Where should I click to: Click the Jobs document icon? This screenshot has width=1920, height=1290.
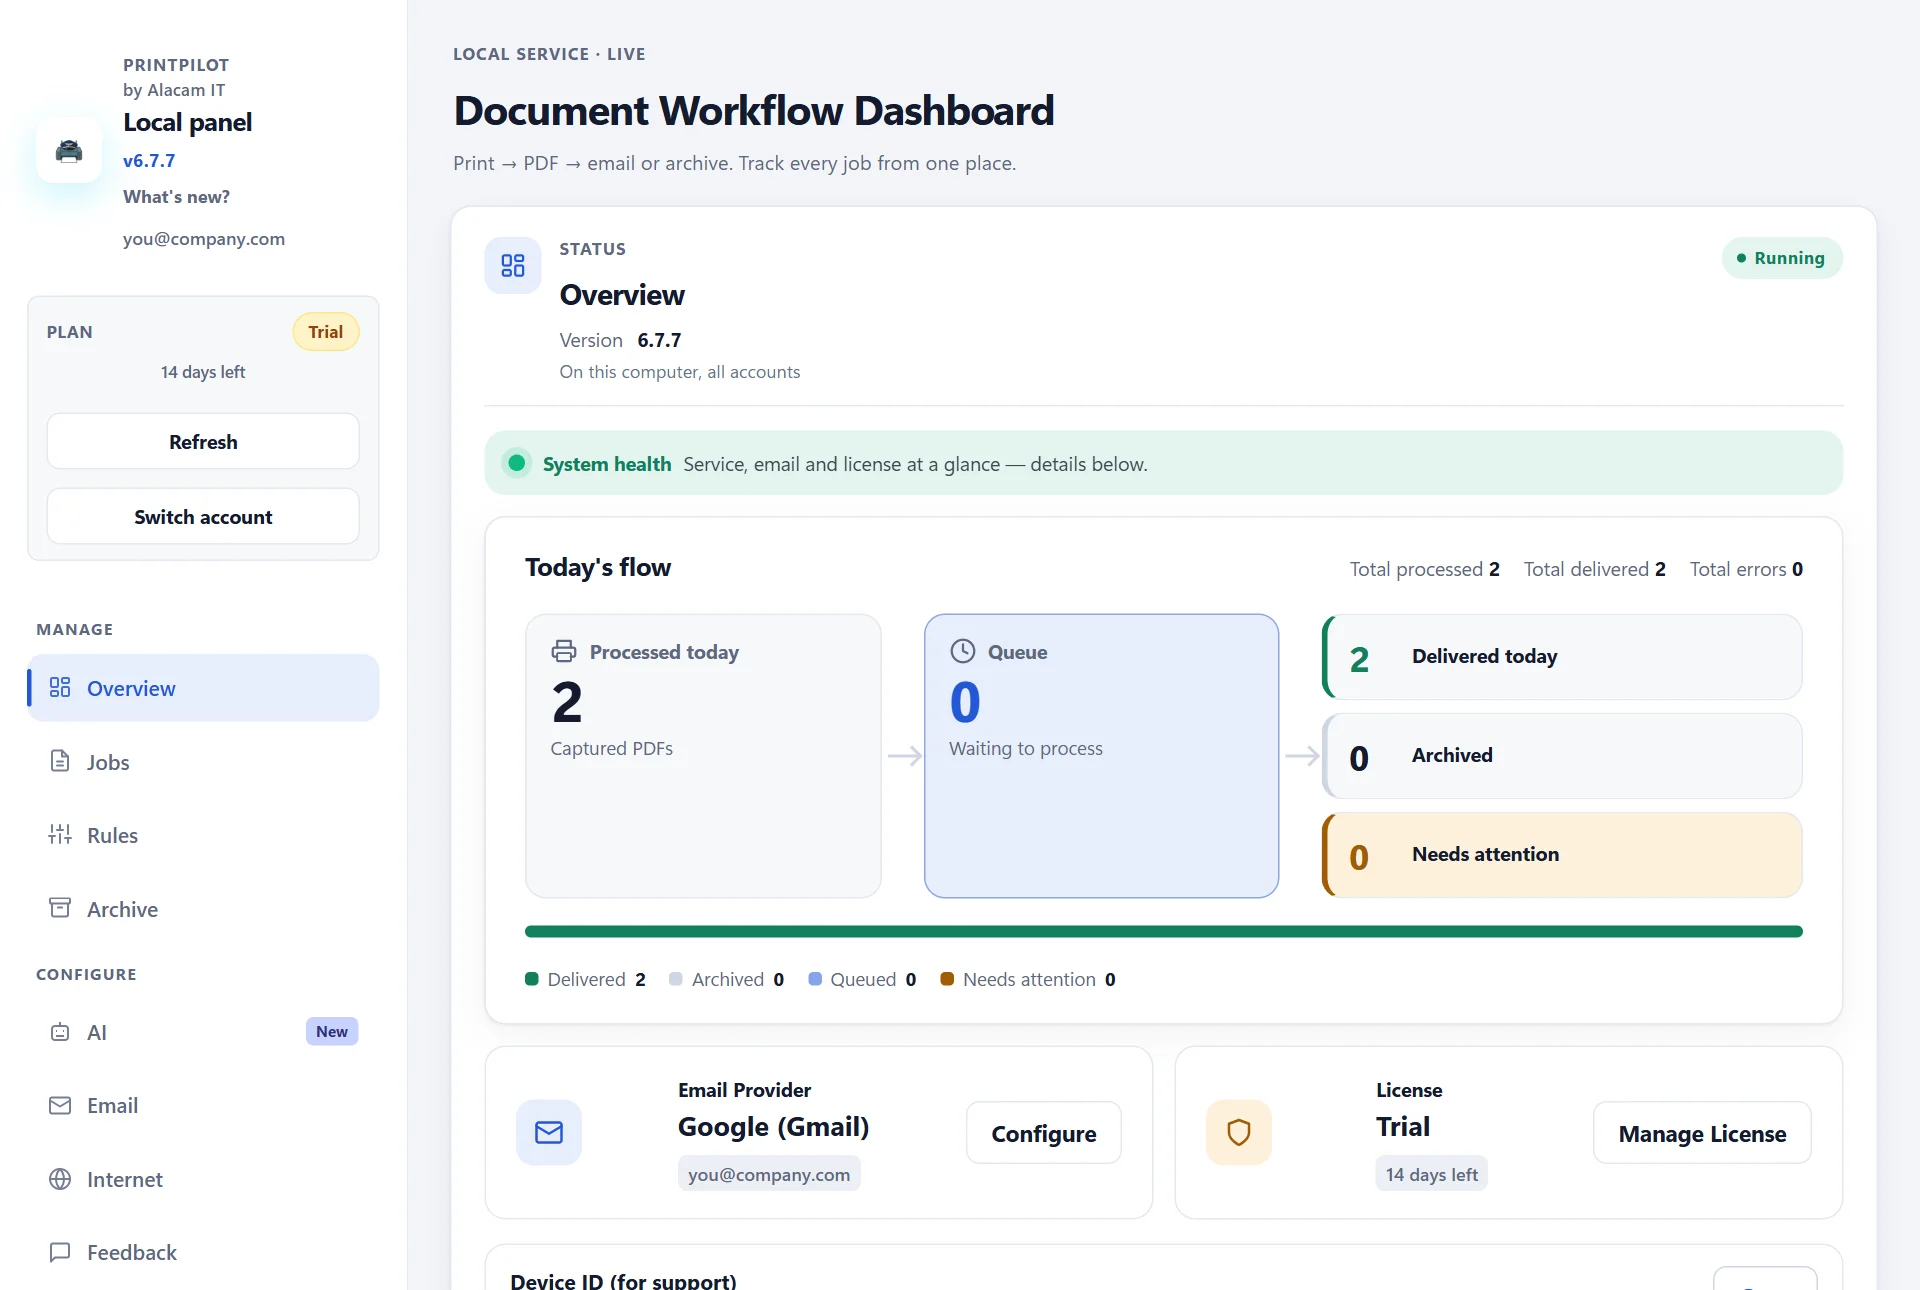[60, 761]
